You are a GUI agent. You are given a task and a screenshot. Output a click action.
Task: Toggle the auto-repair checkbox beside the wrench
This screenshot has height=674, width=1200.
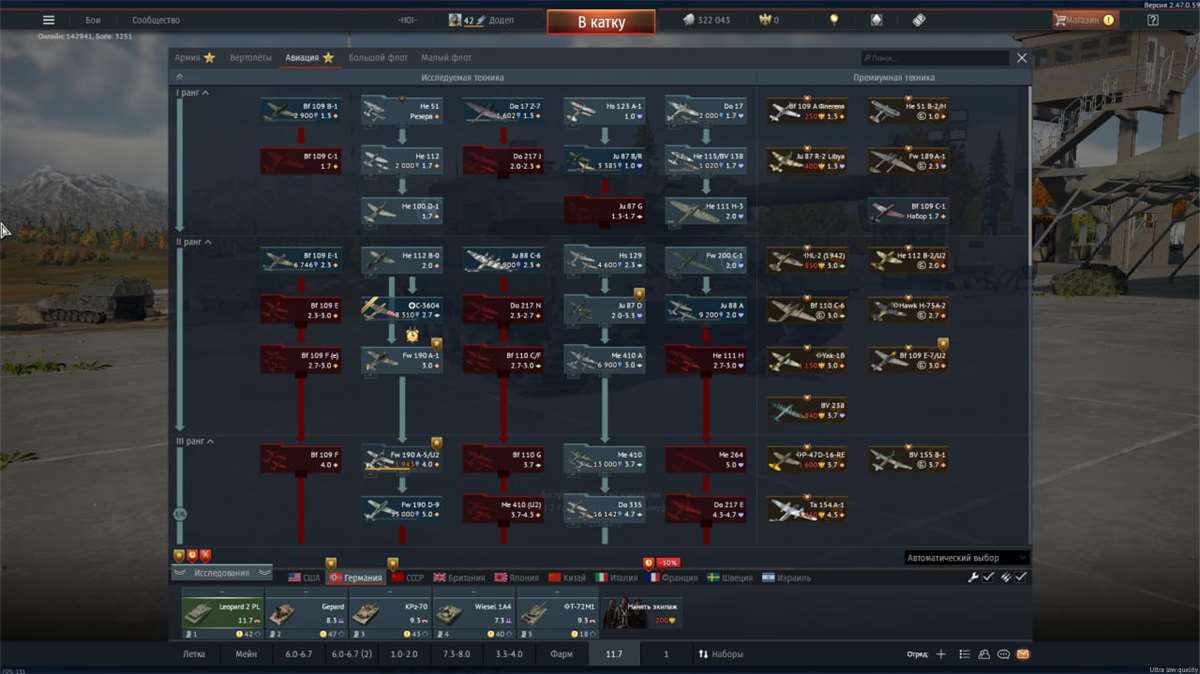pos(988,577)
